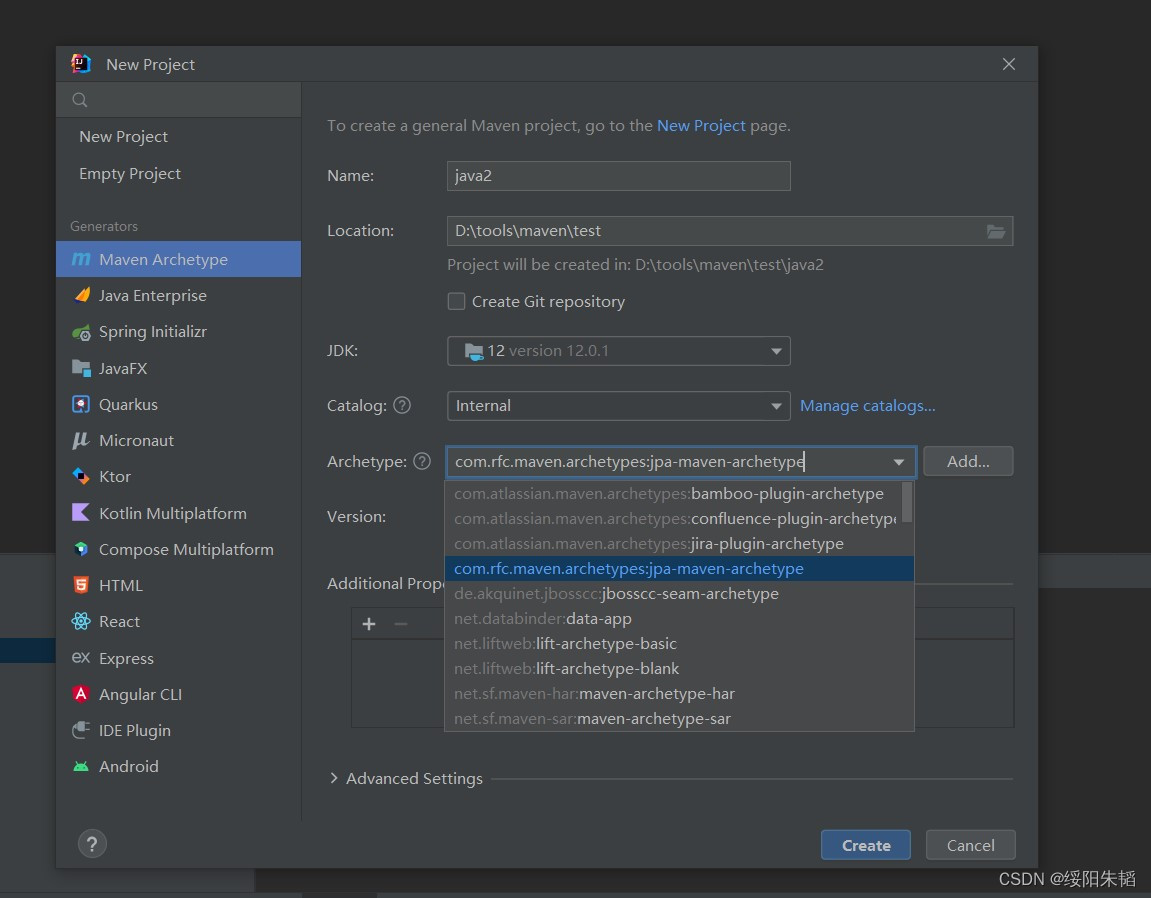Image resolution: width=1151 pixels, height=898 pixels.
Task: Click the Spring Initializr leaf icon
Action: pyautogui.click(x=81, y=332)
